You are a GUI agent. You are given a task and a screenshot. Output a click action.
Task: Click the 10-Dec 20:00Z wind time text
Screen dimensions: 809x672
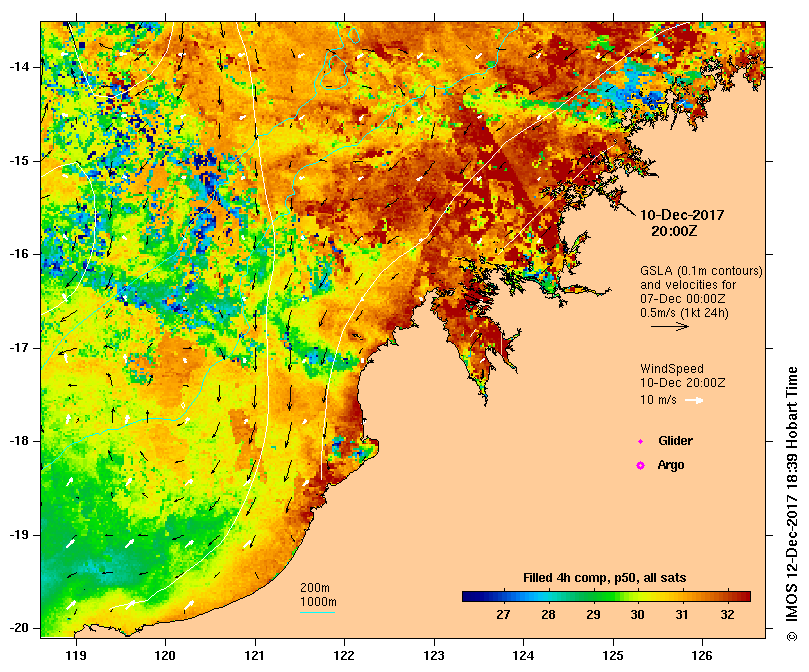(x=683, y=383)
